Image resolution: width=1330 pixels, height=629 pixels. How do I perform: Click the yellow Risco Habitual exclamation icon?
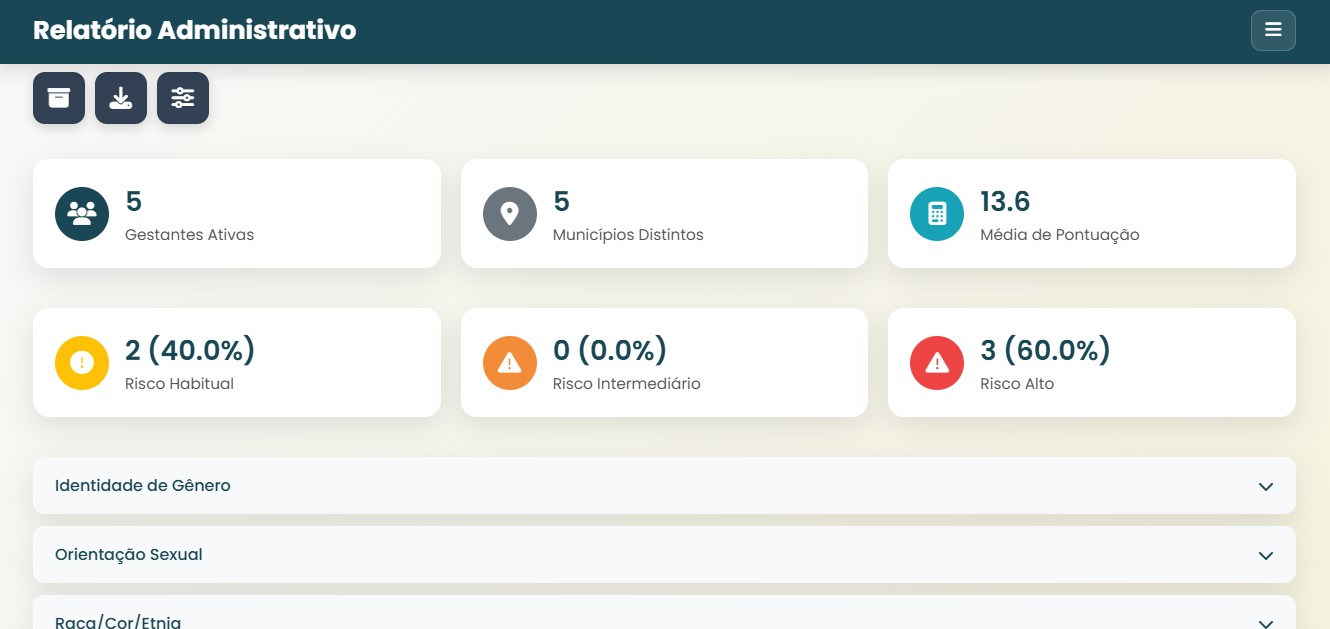click(x=82, y=362)
